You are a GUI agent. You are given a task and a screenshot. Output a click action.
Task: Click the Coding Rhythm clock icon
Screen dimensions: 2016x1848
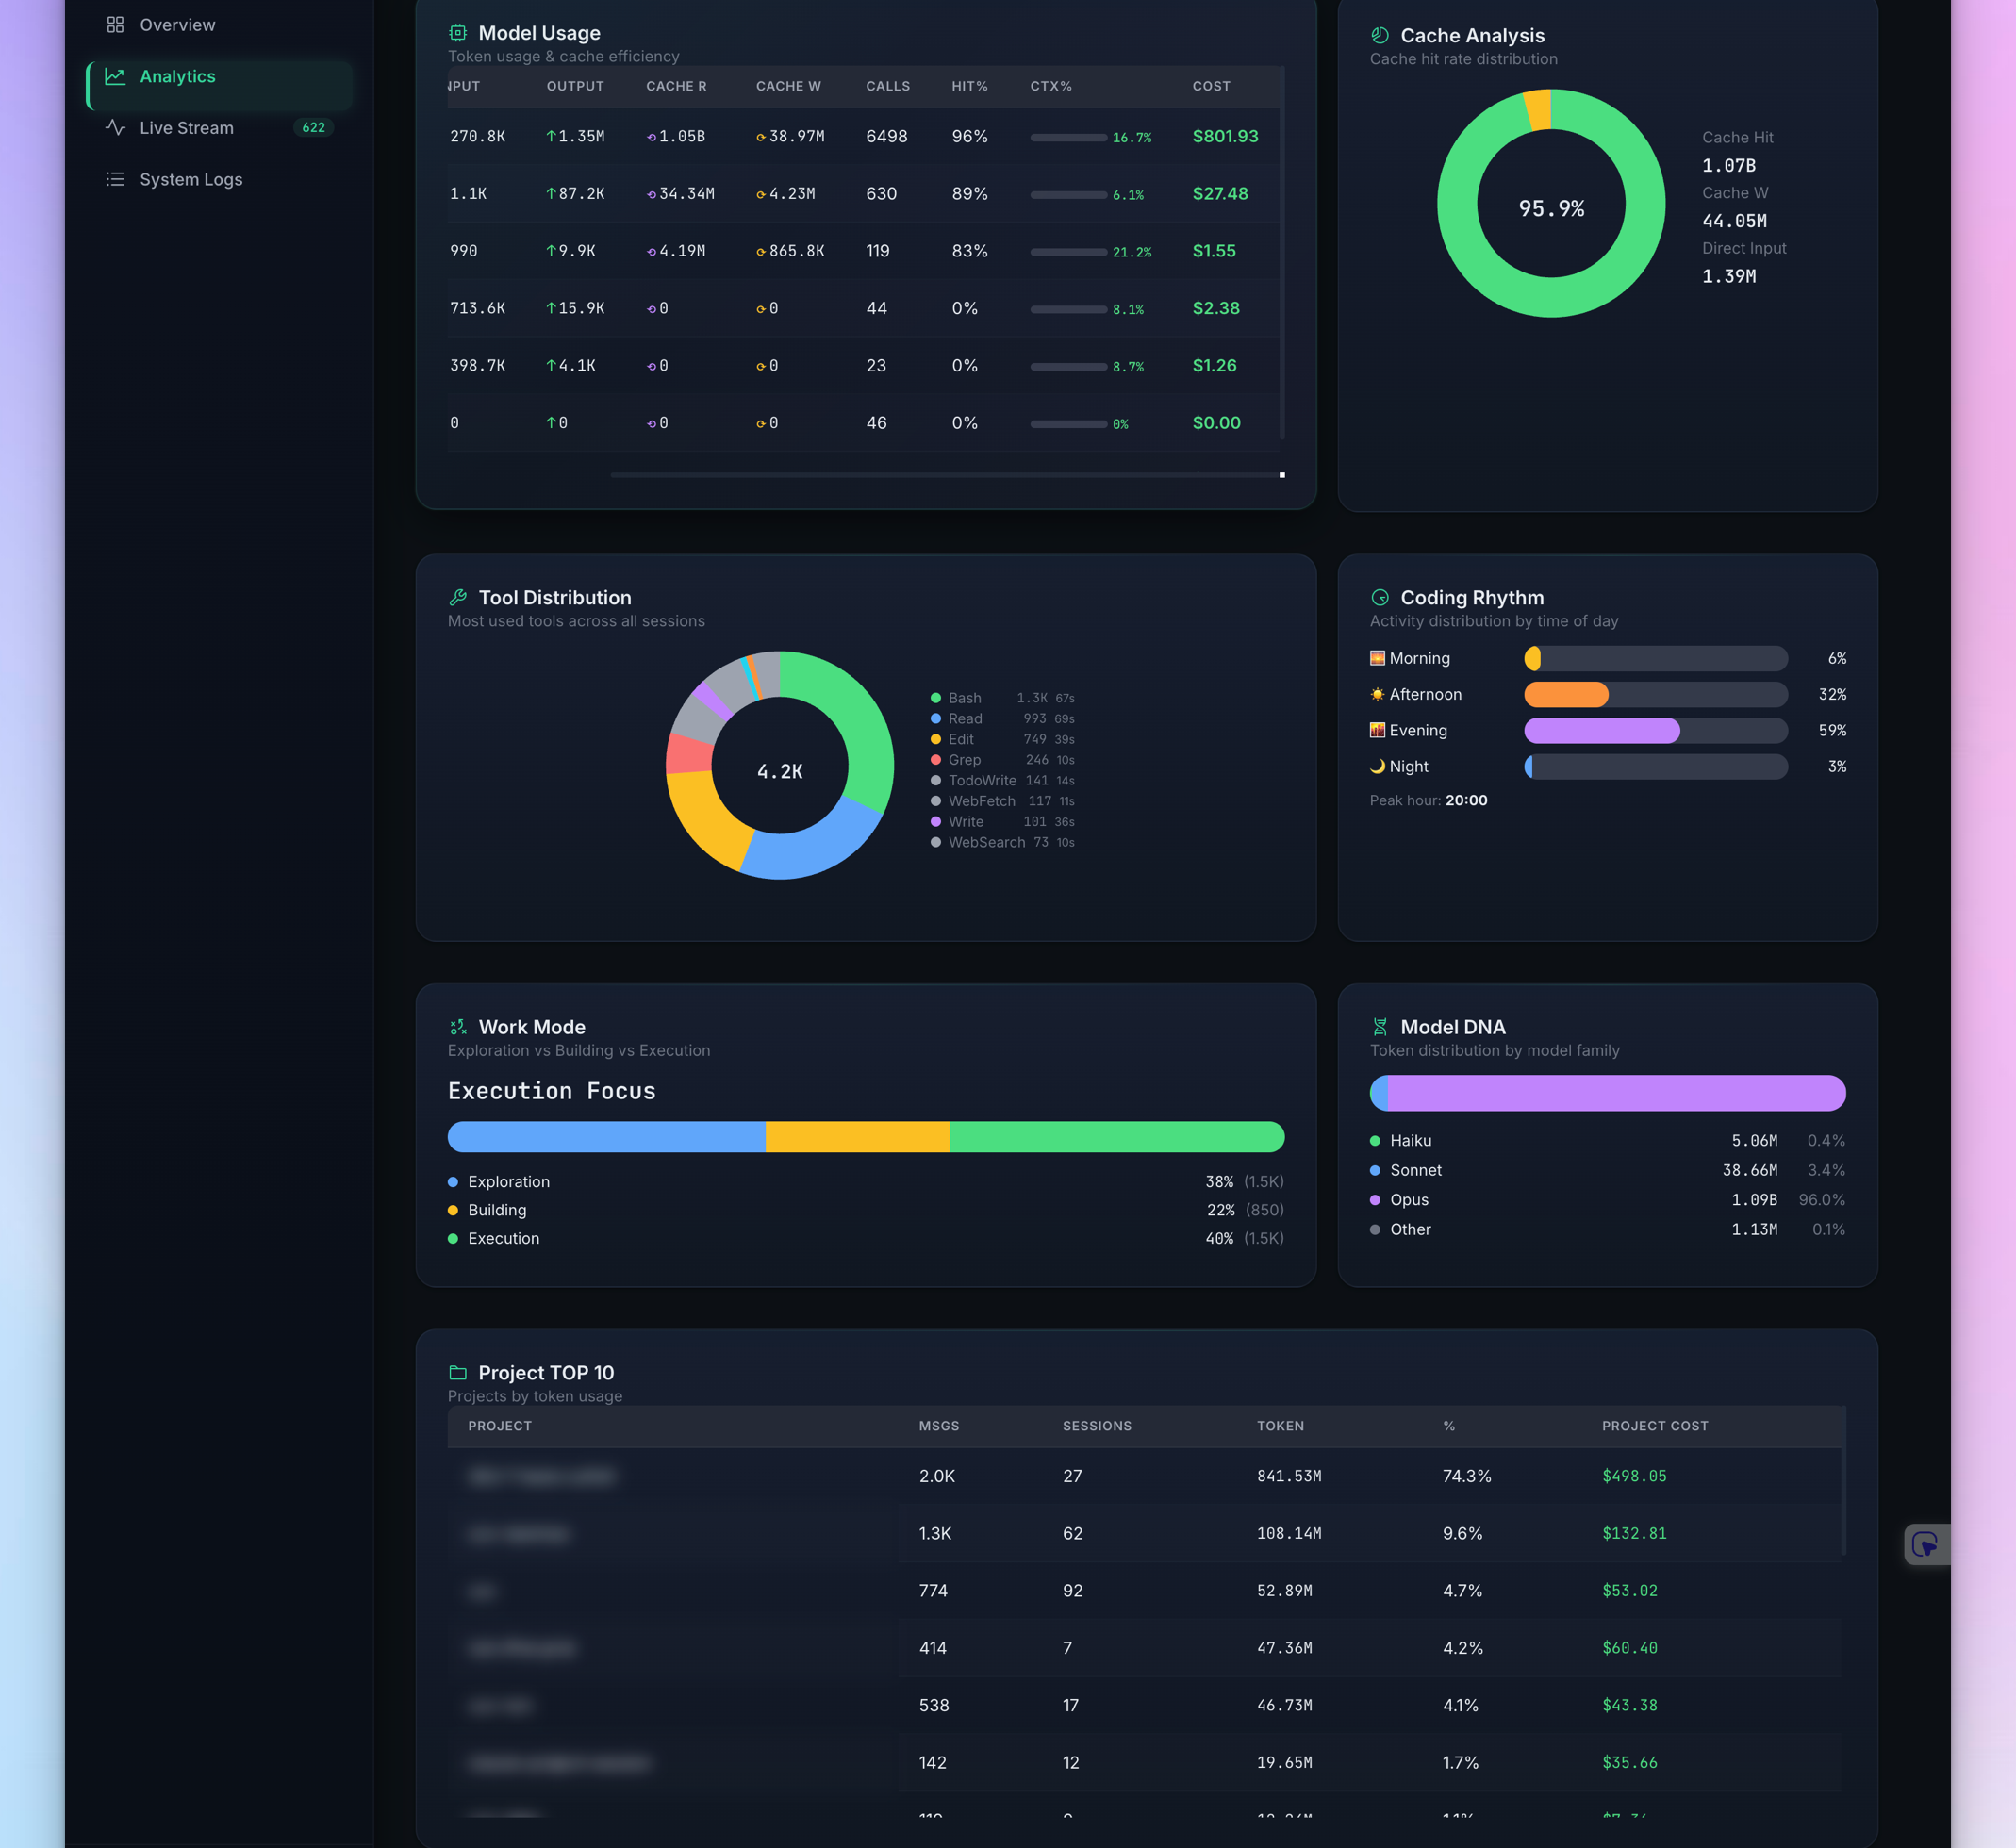coord(1380,597)
